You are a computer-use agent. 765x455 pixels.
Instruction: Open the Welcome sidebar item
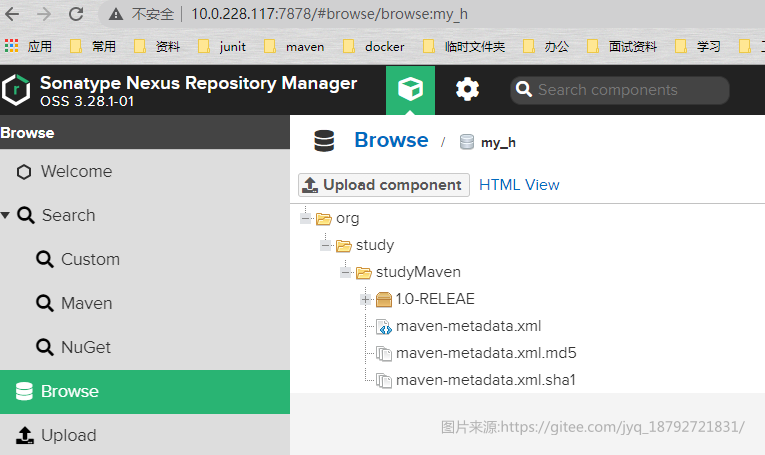tap(145, 172)
